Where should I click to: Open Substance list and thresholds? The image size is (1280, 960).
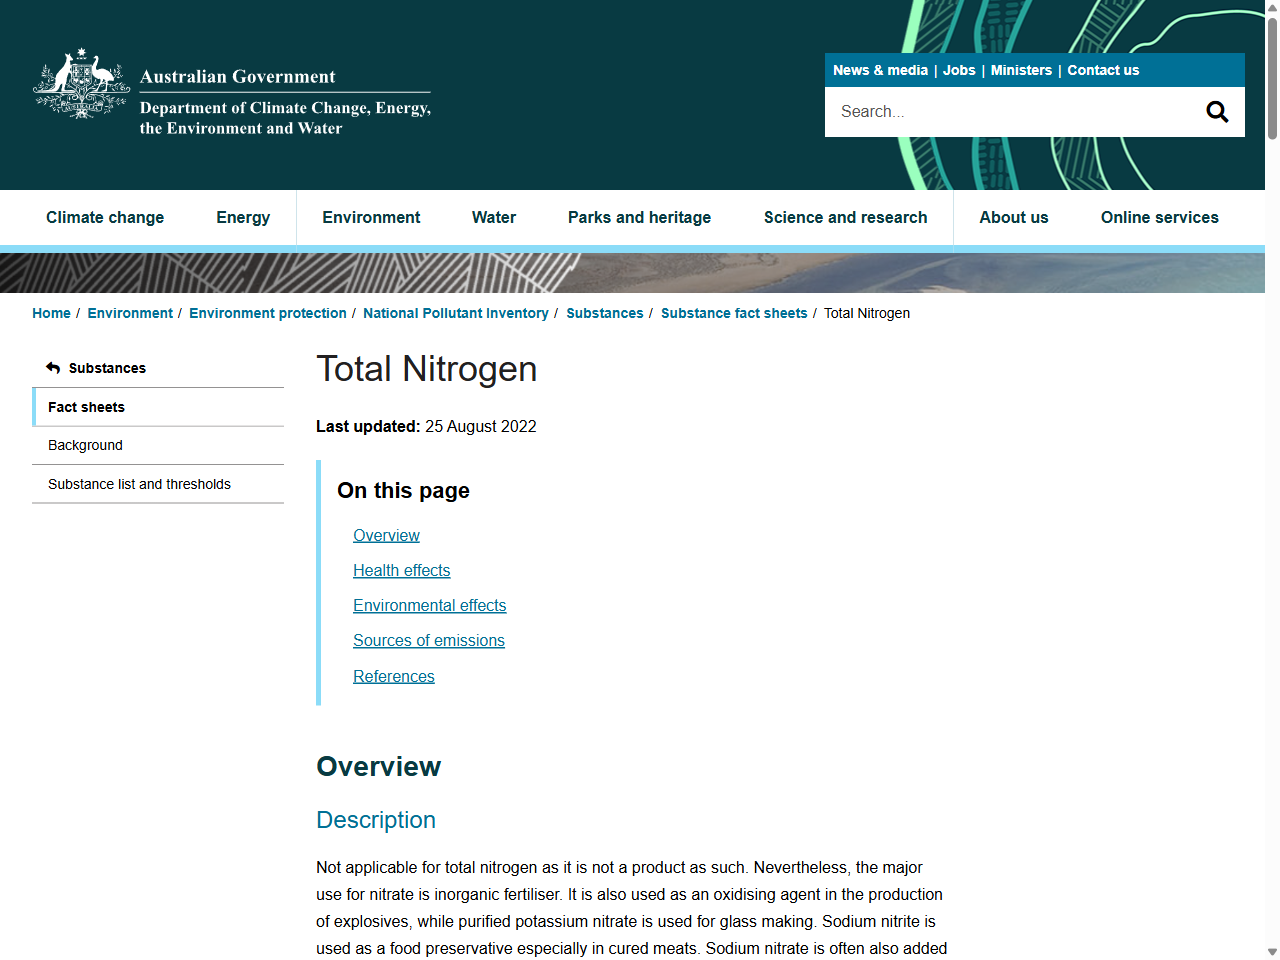(140, 484)
